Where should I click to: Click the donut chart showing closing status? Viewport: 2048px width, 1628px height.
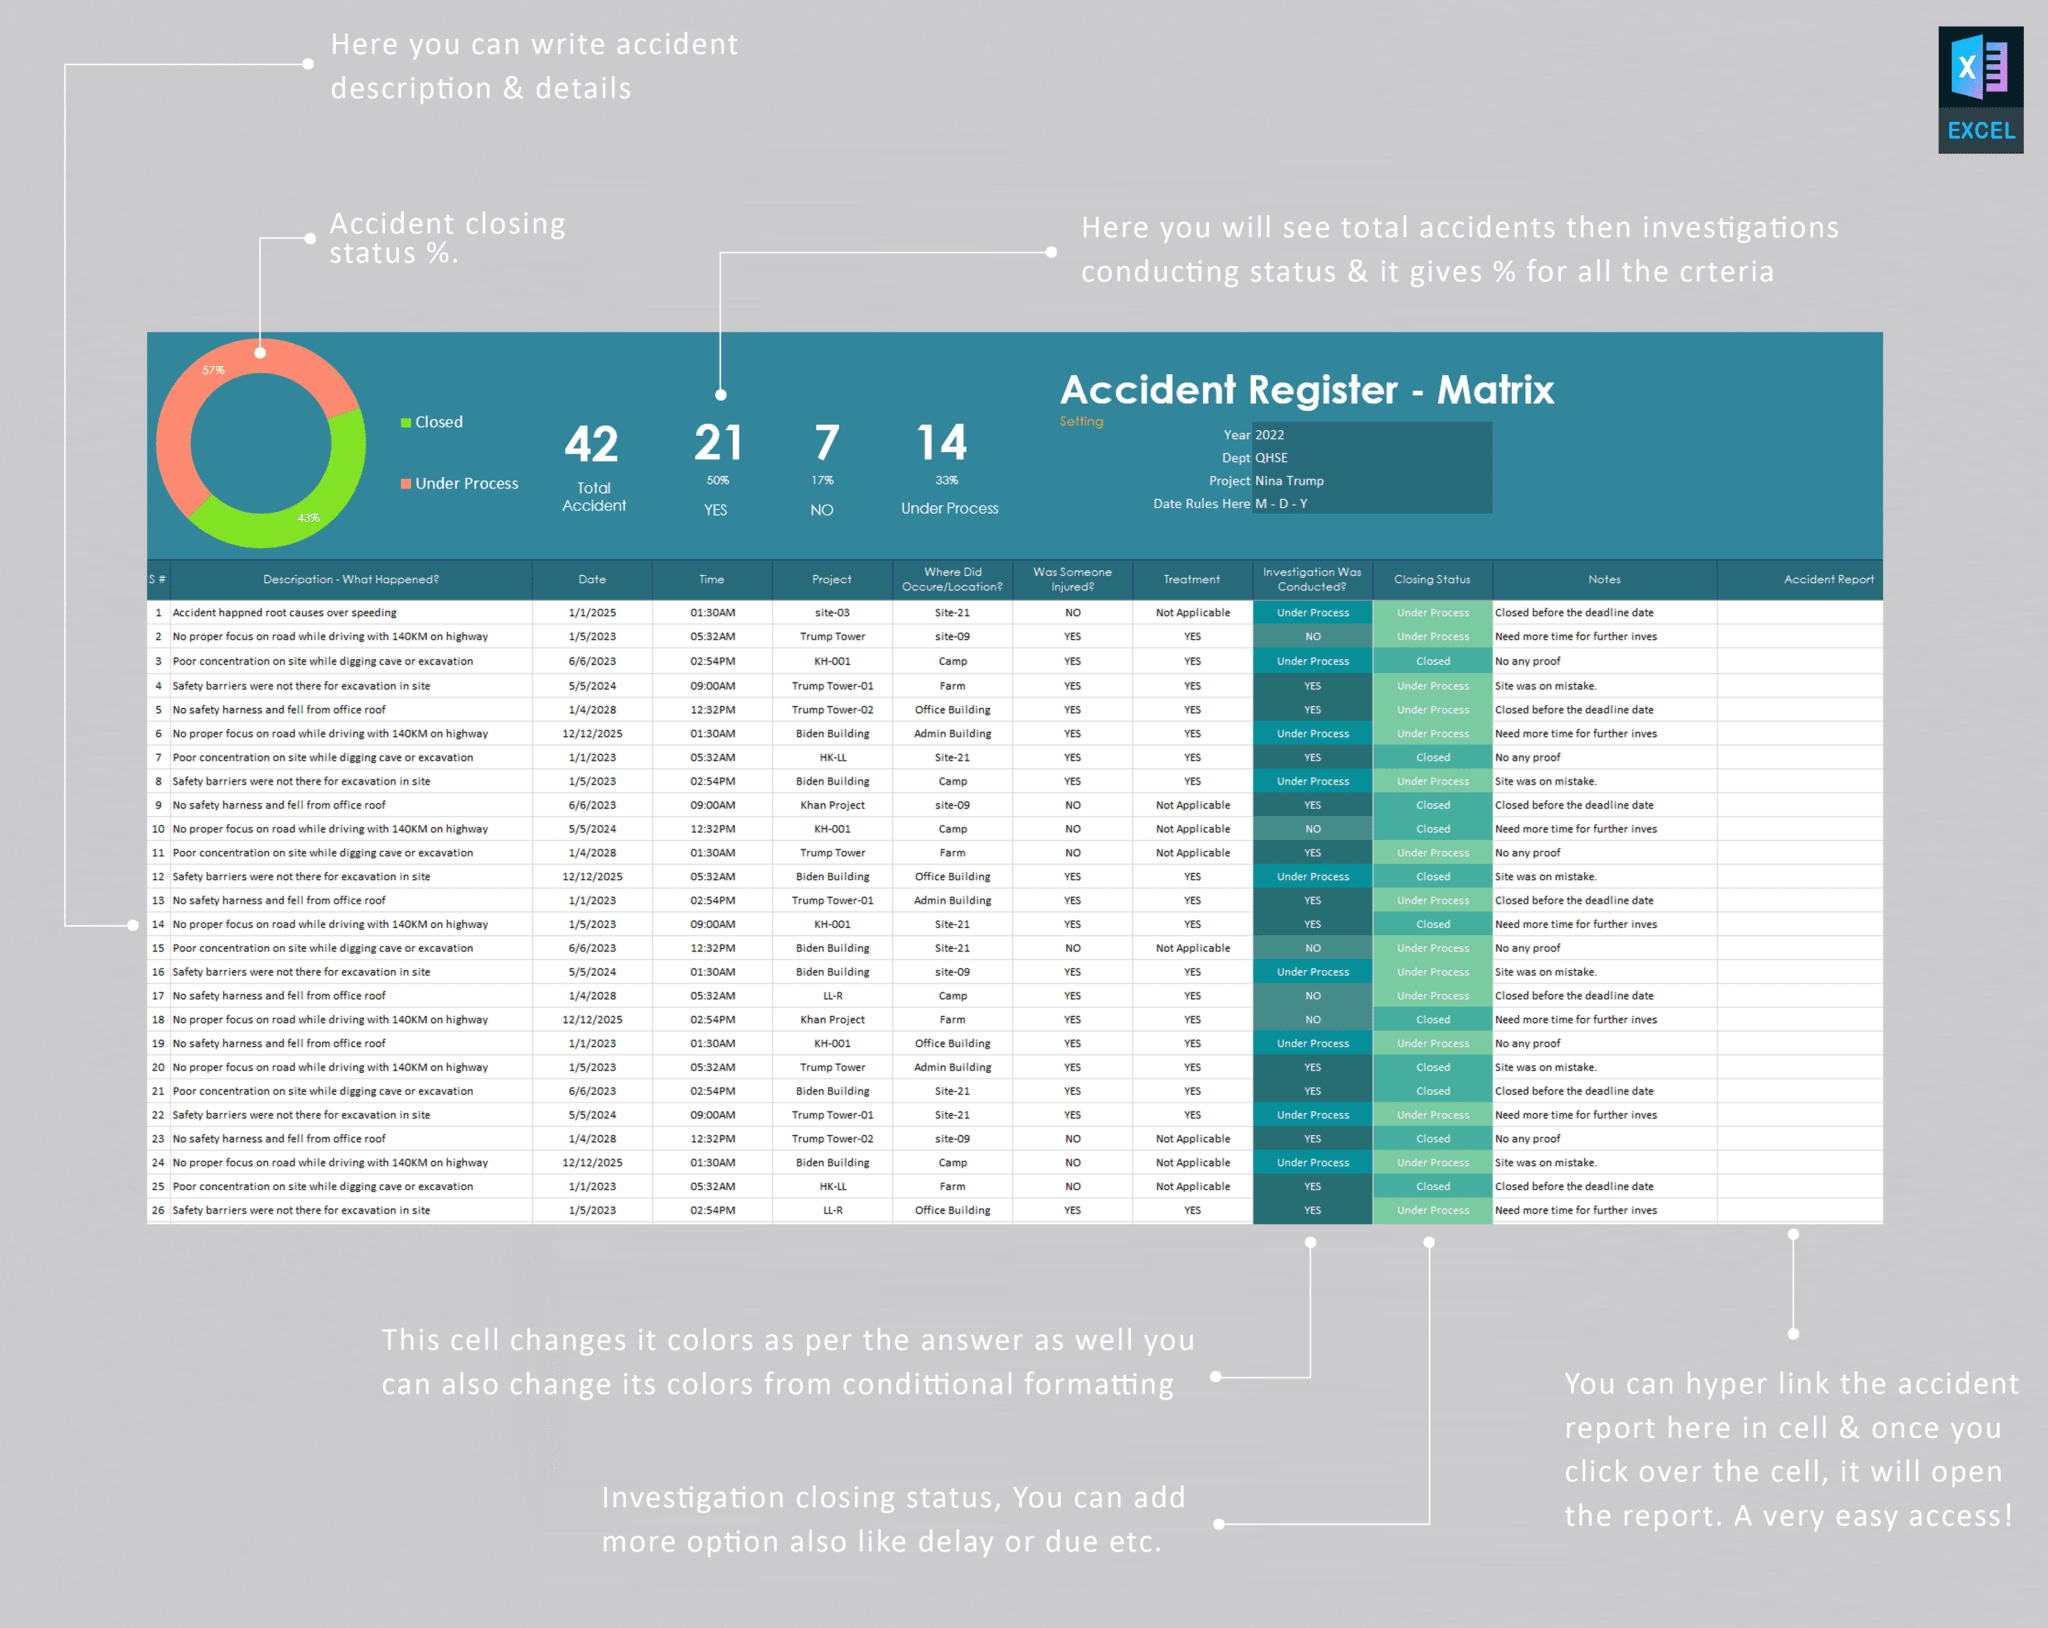click(x=260, y=443)
